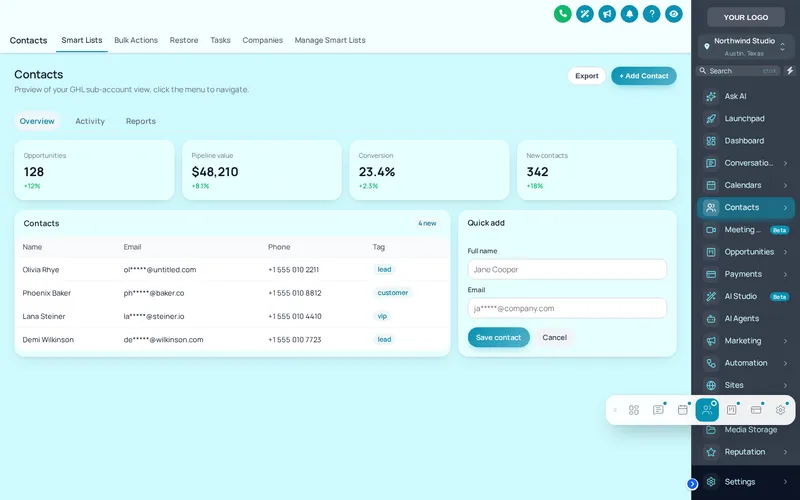
Task: Click the calendar icon in floating dock
Action: (x=683, y=410)
